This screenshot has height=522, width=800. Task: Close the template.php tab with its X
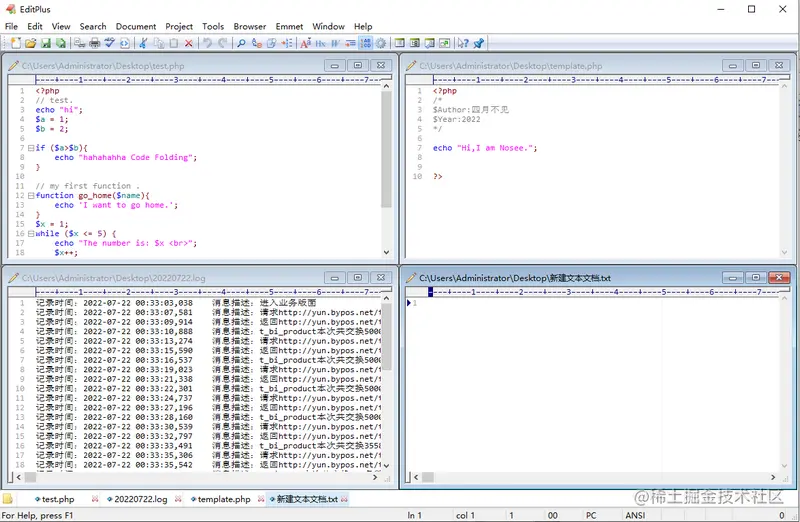point(261,499)
